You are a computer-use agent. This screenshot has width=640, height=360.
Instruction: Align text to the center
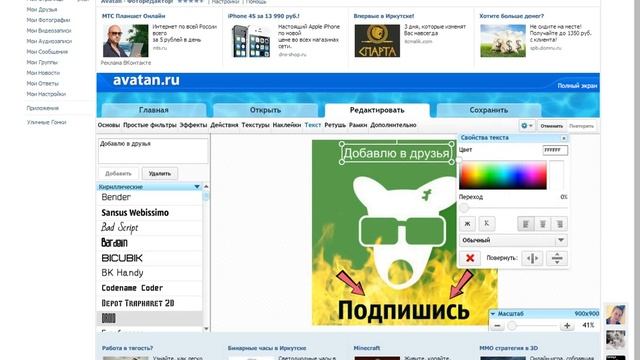tap(543, 224)
